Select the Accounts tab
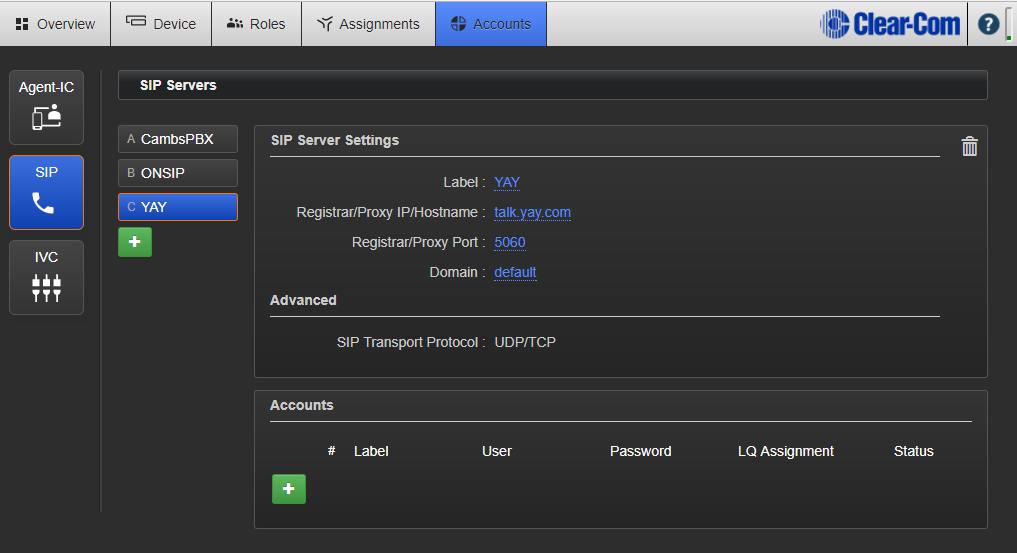This screenshot has width=1017, height=553. [490, 24]
